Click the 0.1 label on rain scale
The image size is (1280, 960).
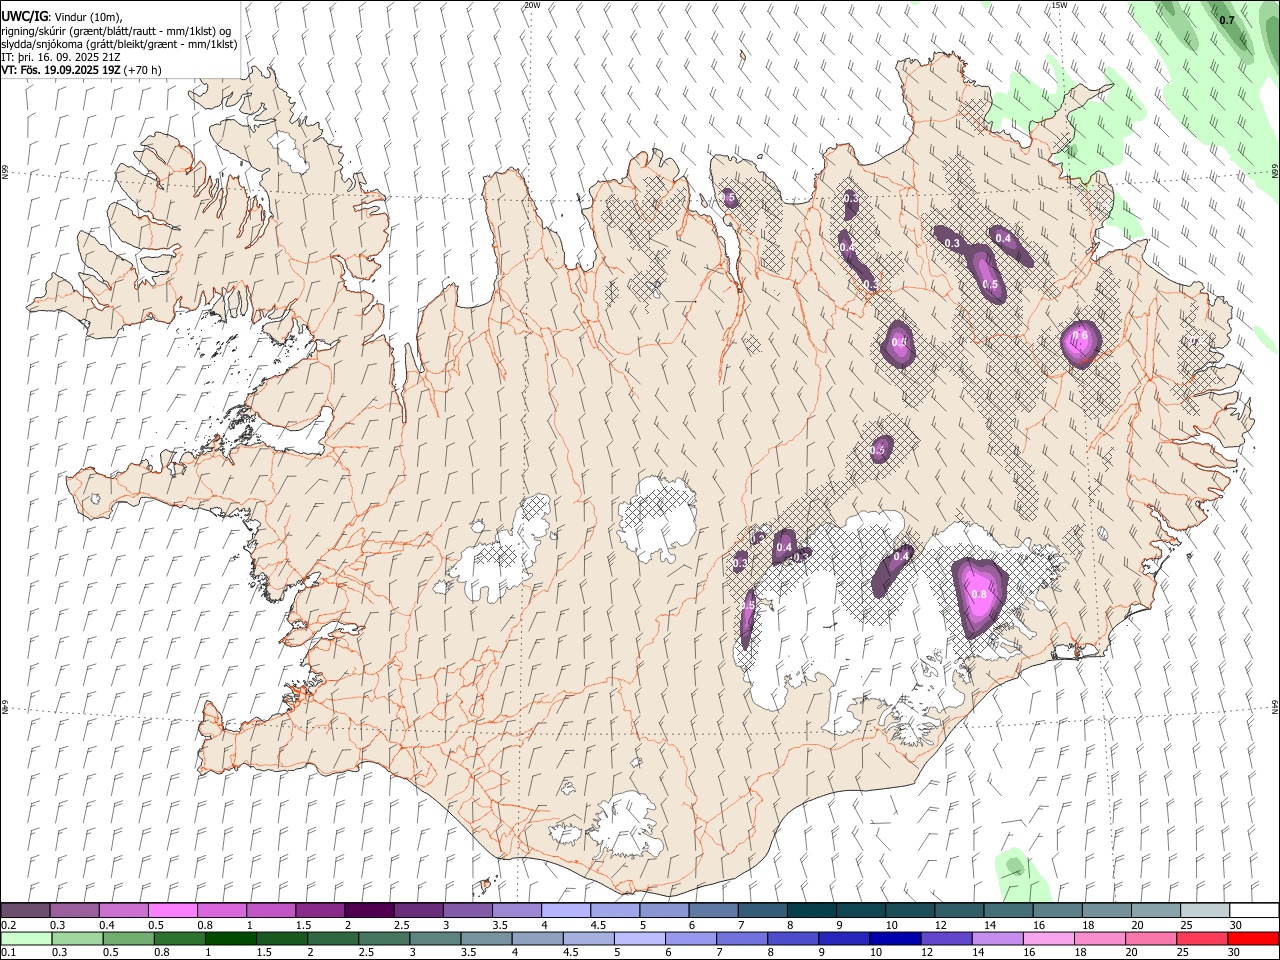8,952
